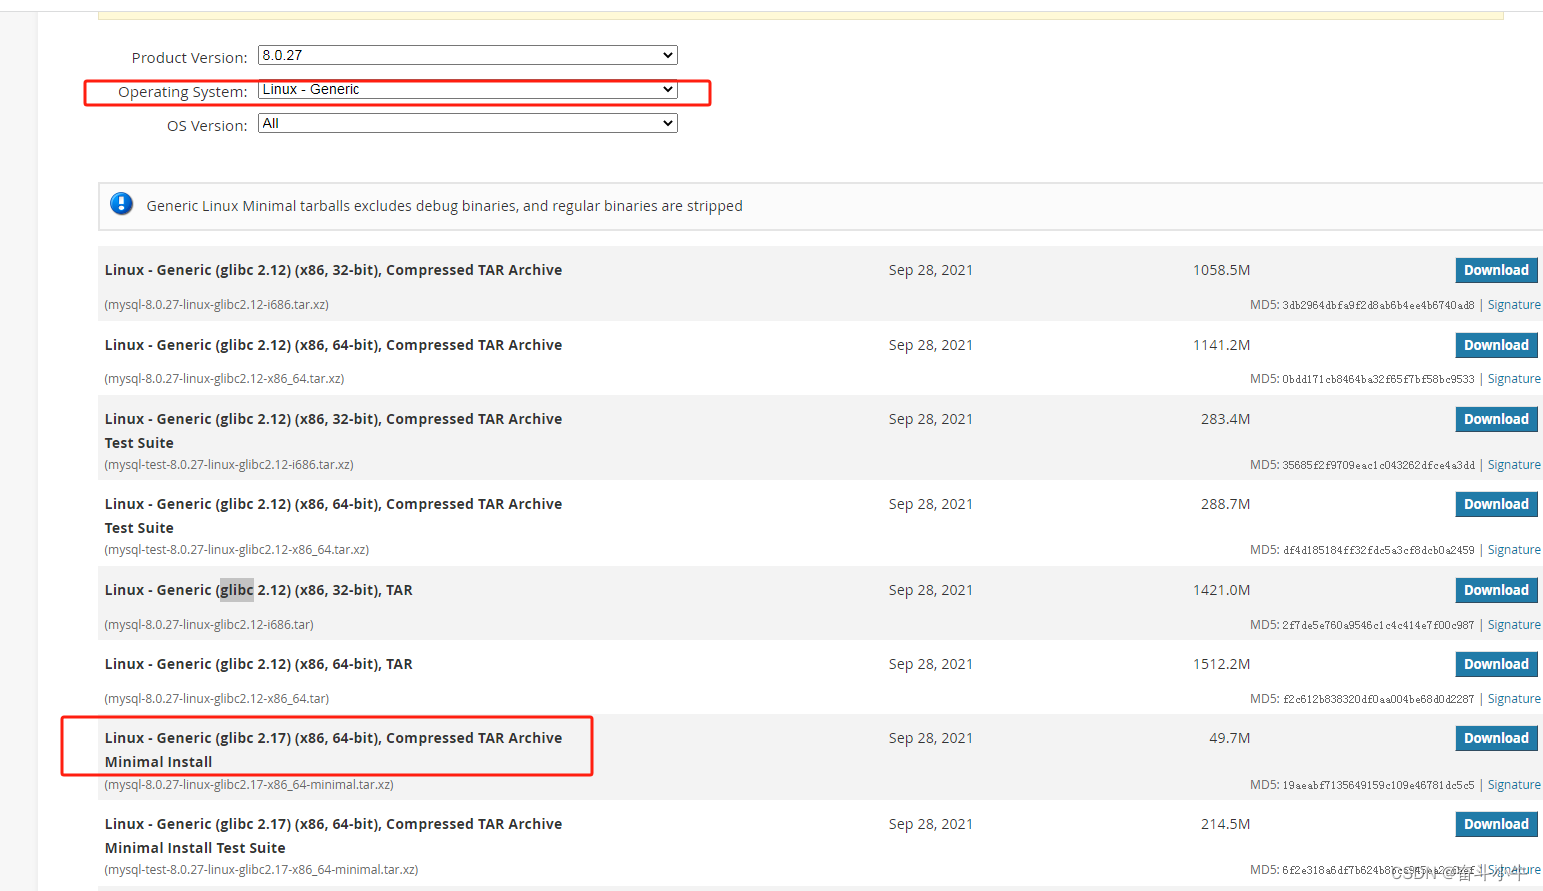Click filename (mysql-test-8.0.27-linux-glibc2.12-i686.tar.xz)
The height and width of the screenshot is (891, 1543).
click(x=229, y=465)
